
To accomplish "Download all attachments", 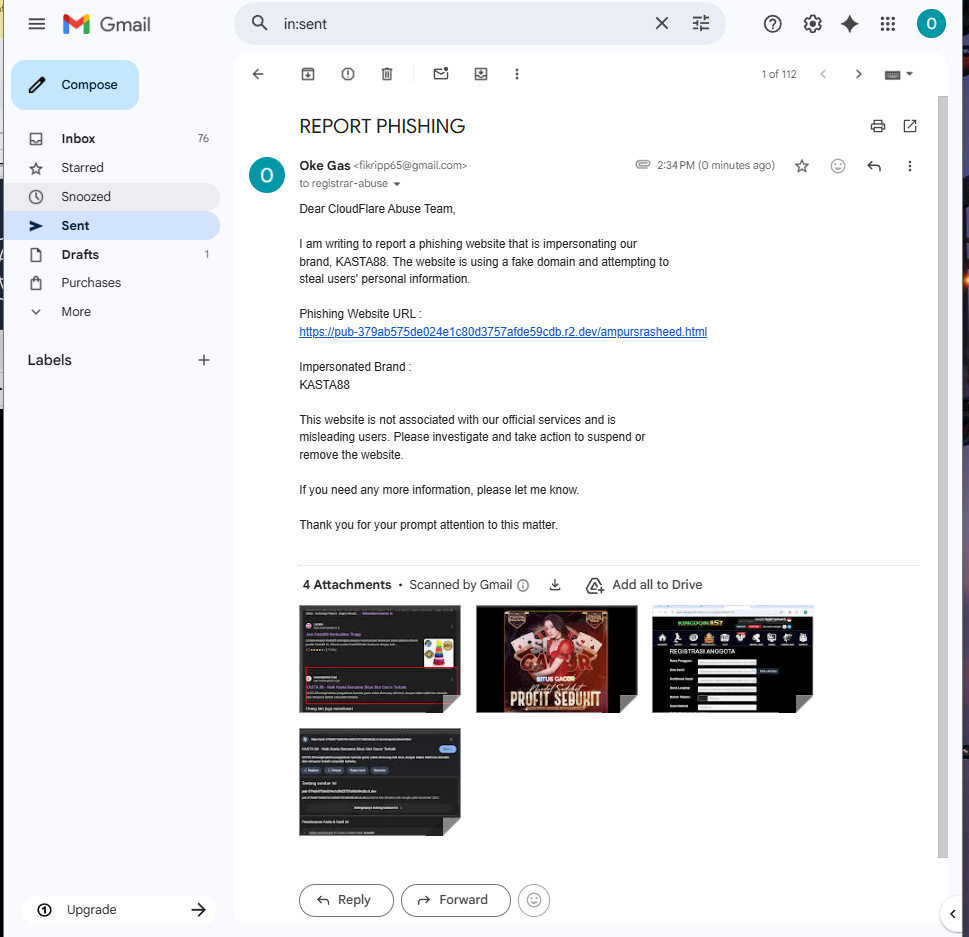I will point(555,585).
